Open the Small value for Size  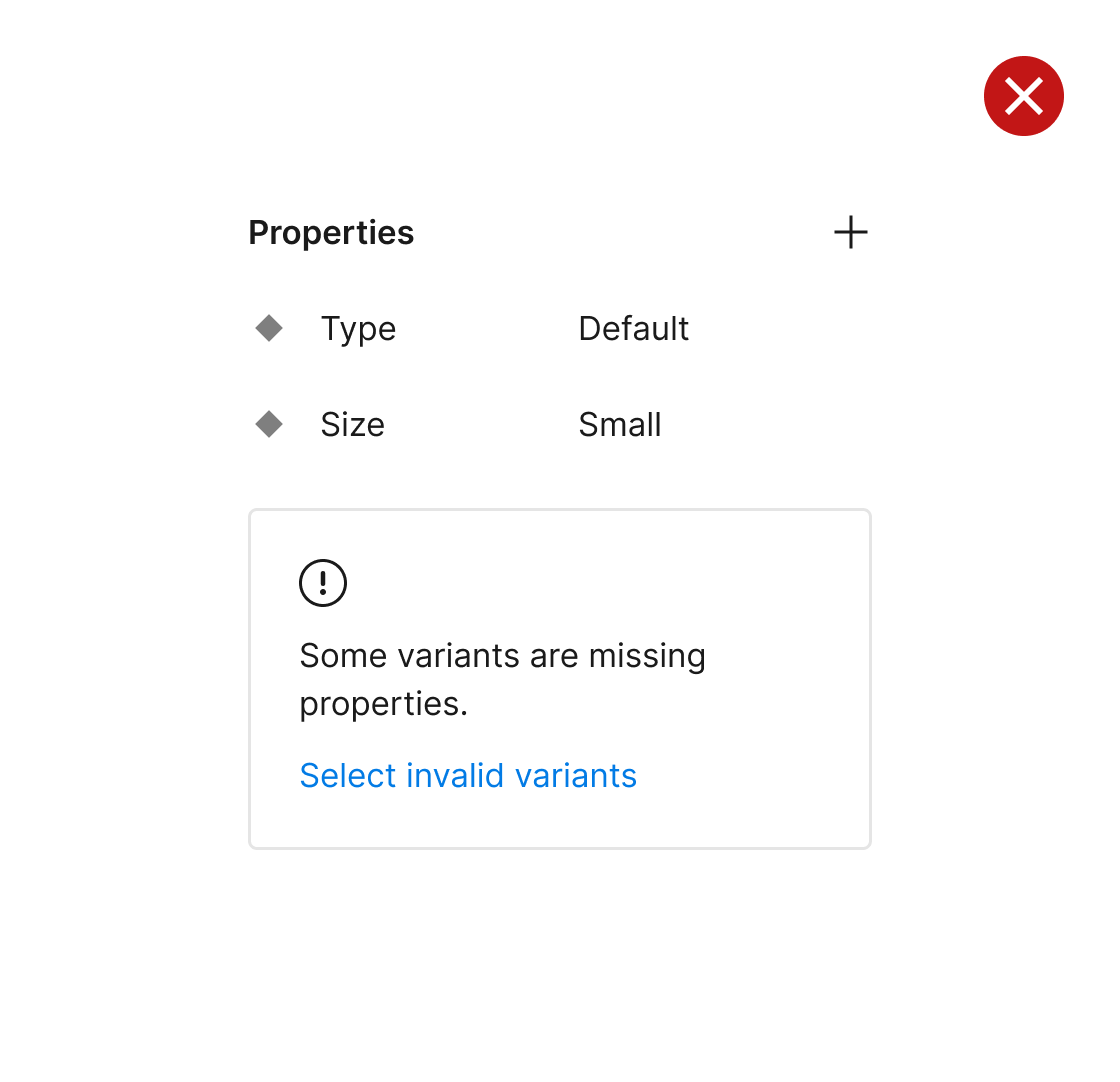tap(619, 425)
